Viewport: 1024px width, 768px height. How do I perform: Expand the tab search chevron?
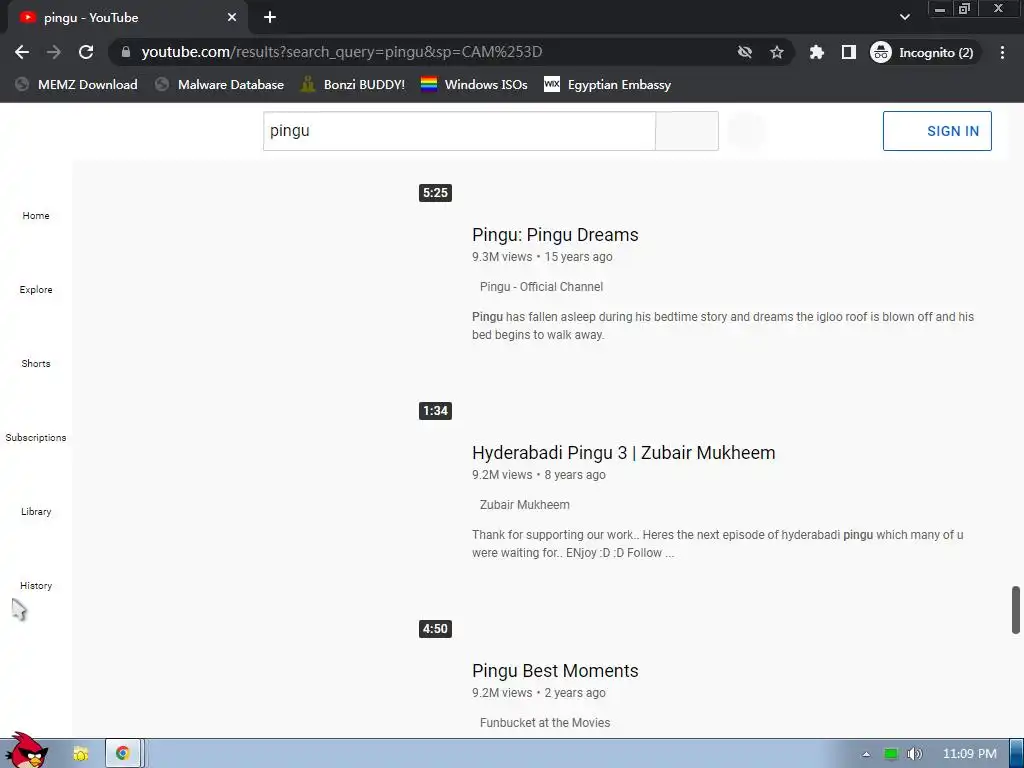(x=904, y=17)
